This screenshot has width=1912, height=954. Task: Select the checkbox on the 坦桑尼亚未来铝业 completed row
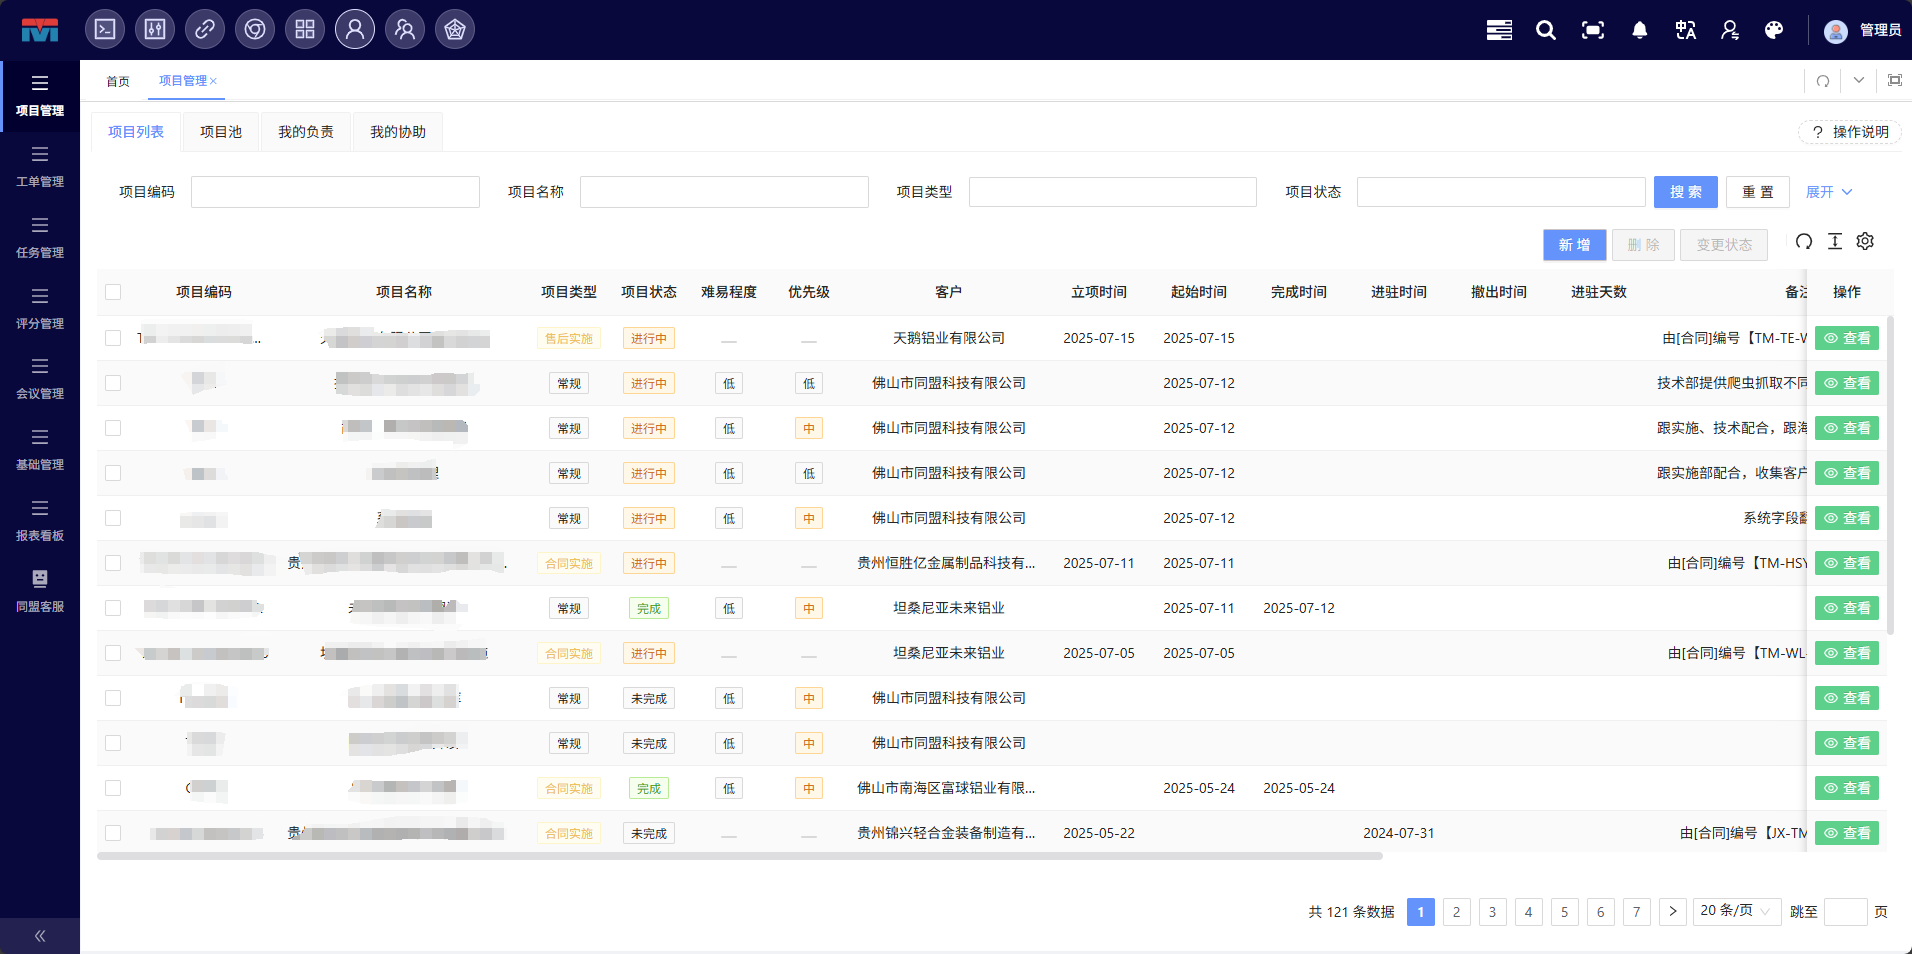(113, 608)
